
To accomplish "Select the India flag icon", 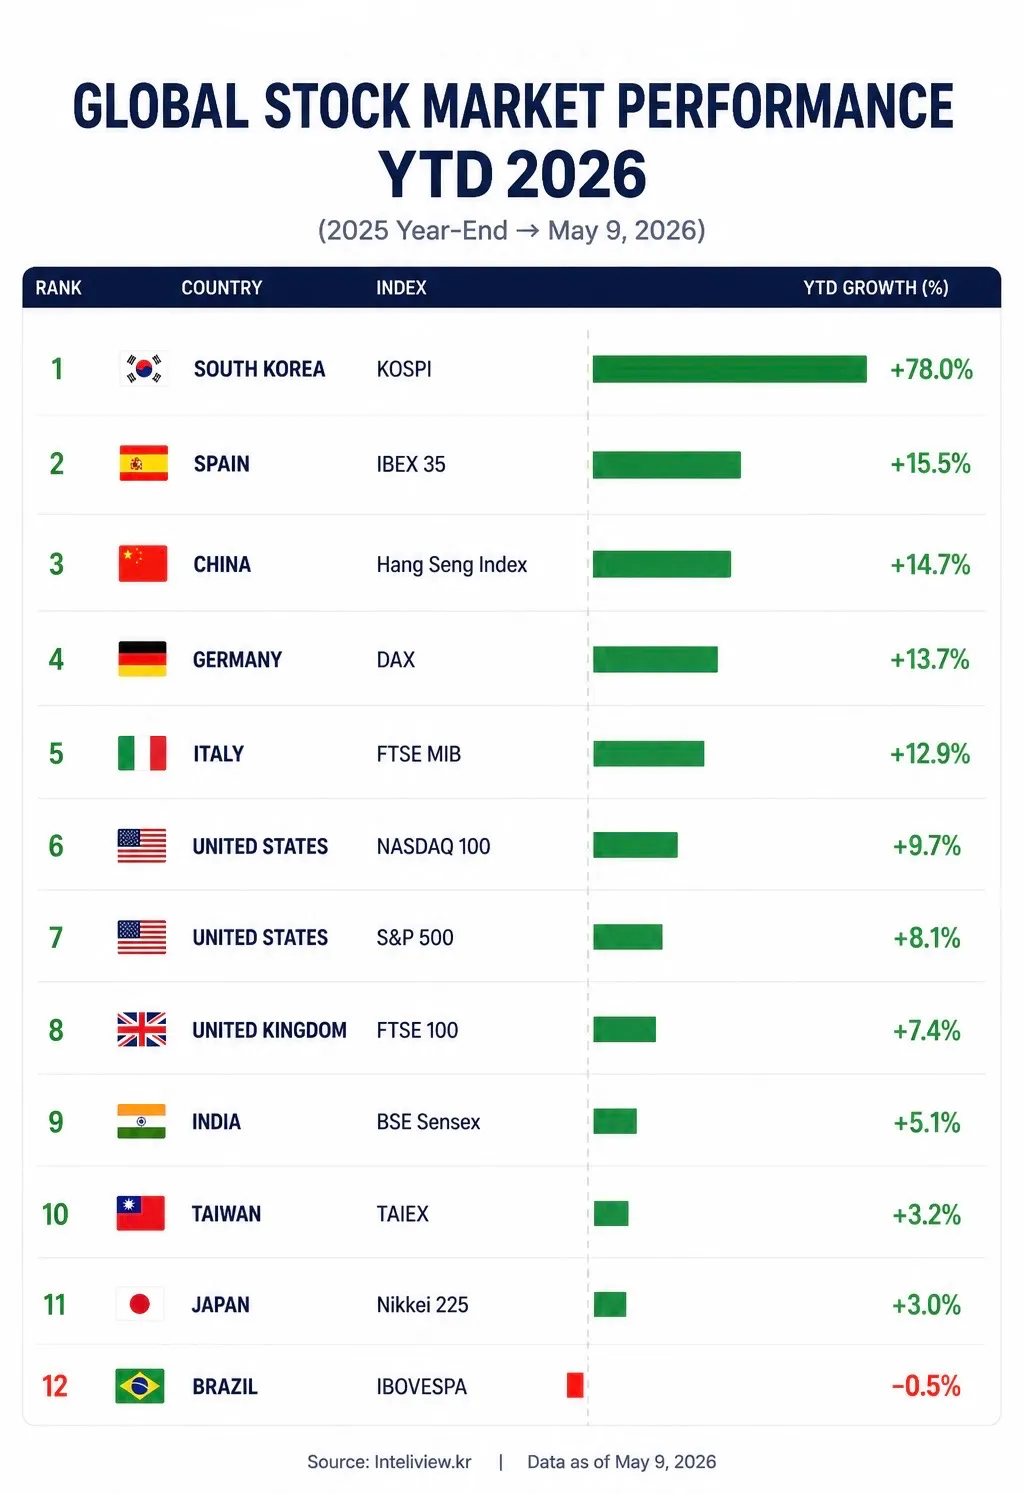I will (141, 1121).
